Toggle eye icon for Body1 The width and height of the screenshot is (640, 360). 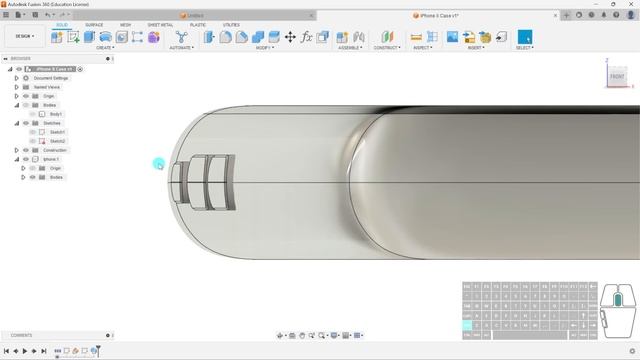point(33,114)
